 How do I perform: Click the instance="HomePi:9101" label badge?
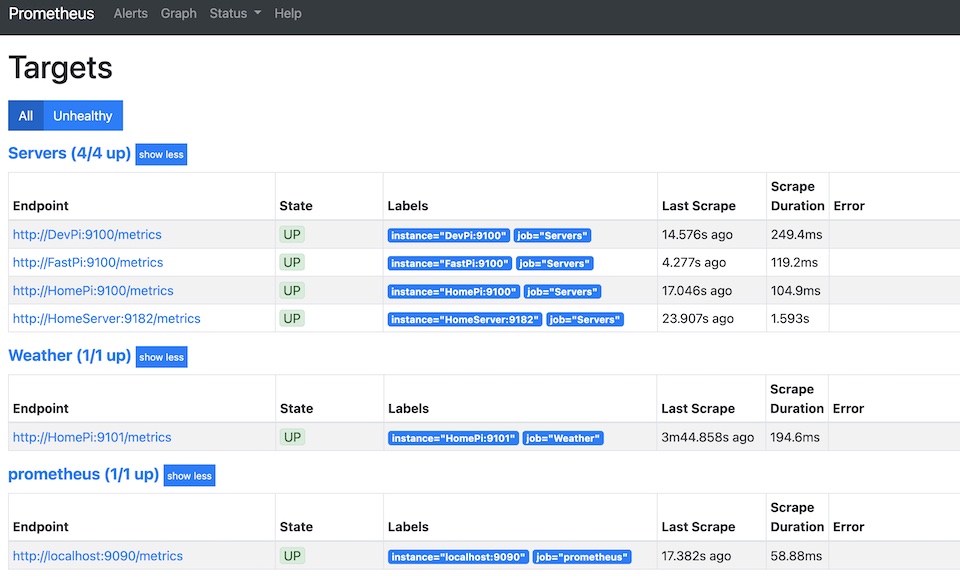(x=453, y=438)
